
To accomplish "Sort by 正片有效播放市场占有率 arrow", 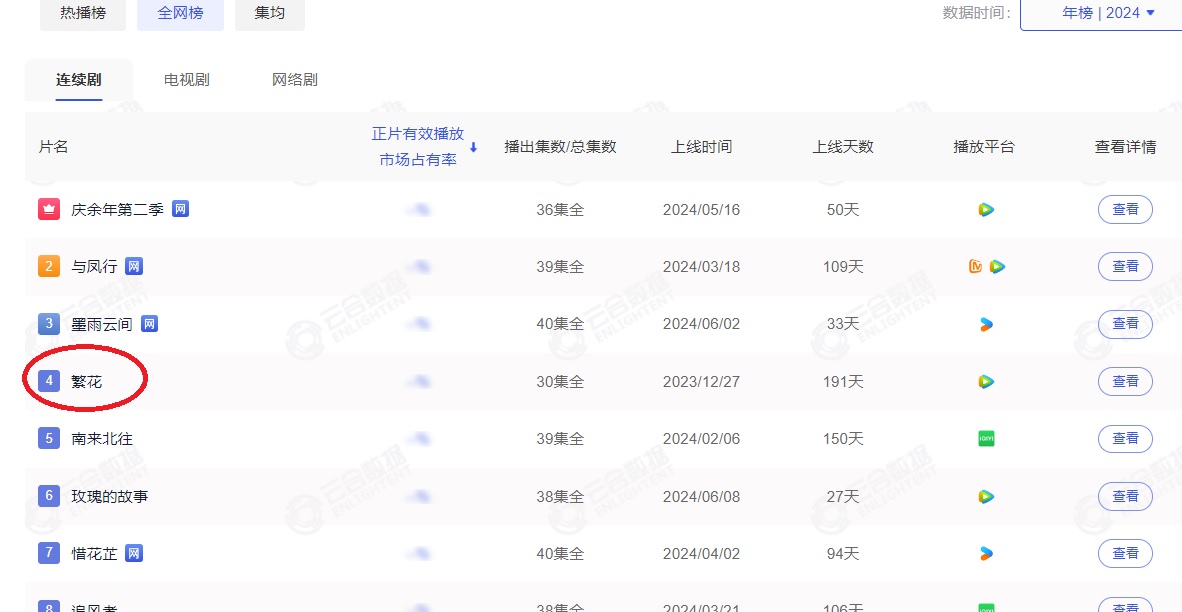I will pos(474,147).
